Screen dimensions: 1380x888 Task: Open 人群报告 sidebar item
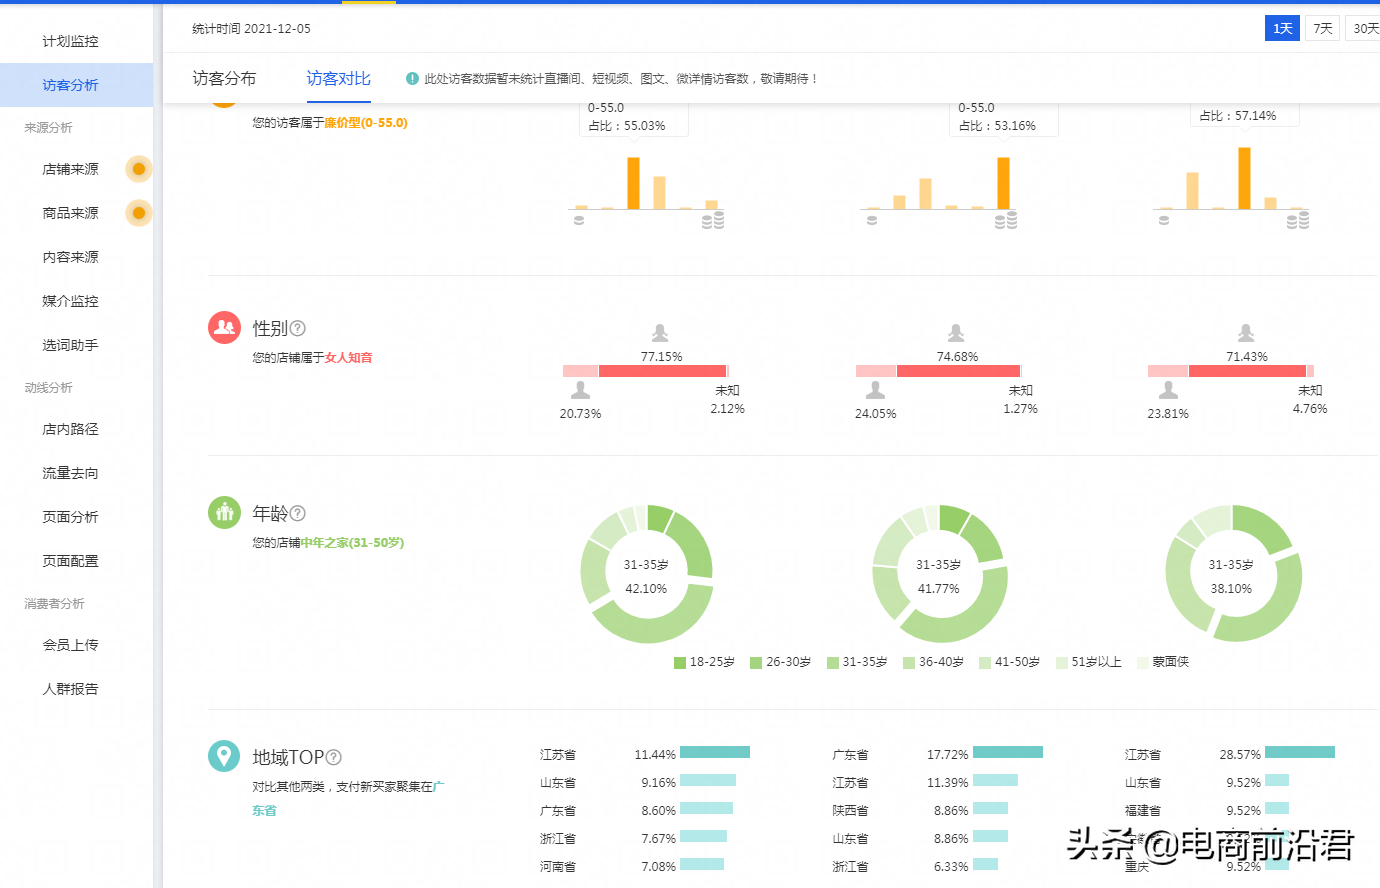coord(70,689)
